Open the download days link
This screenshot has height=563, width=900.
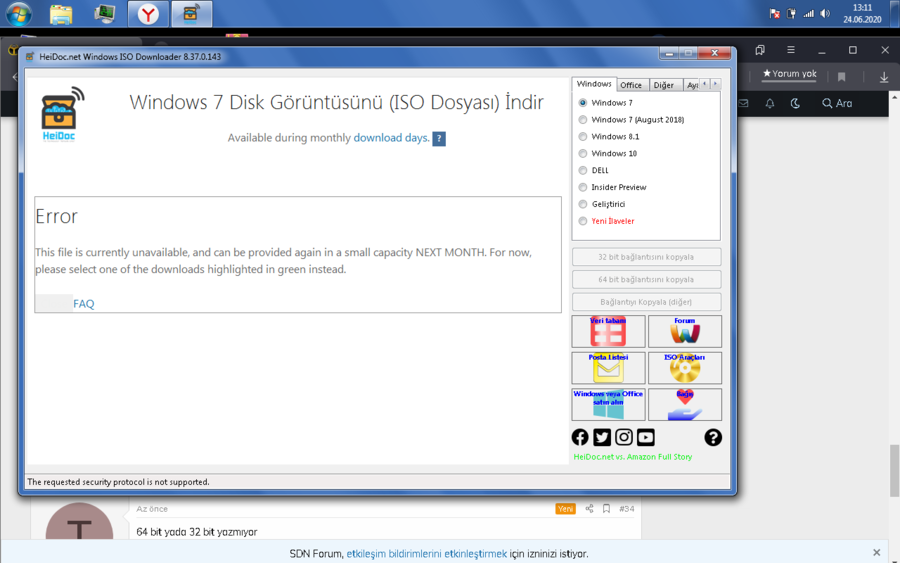390,138
